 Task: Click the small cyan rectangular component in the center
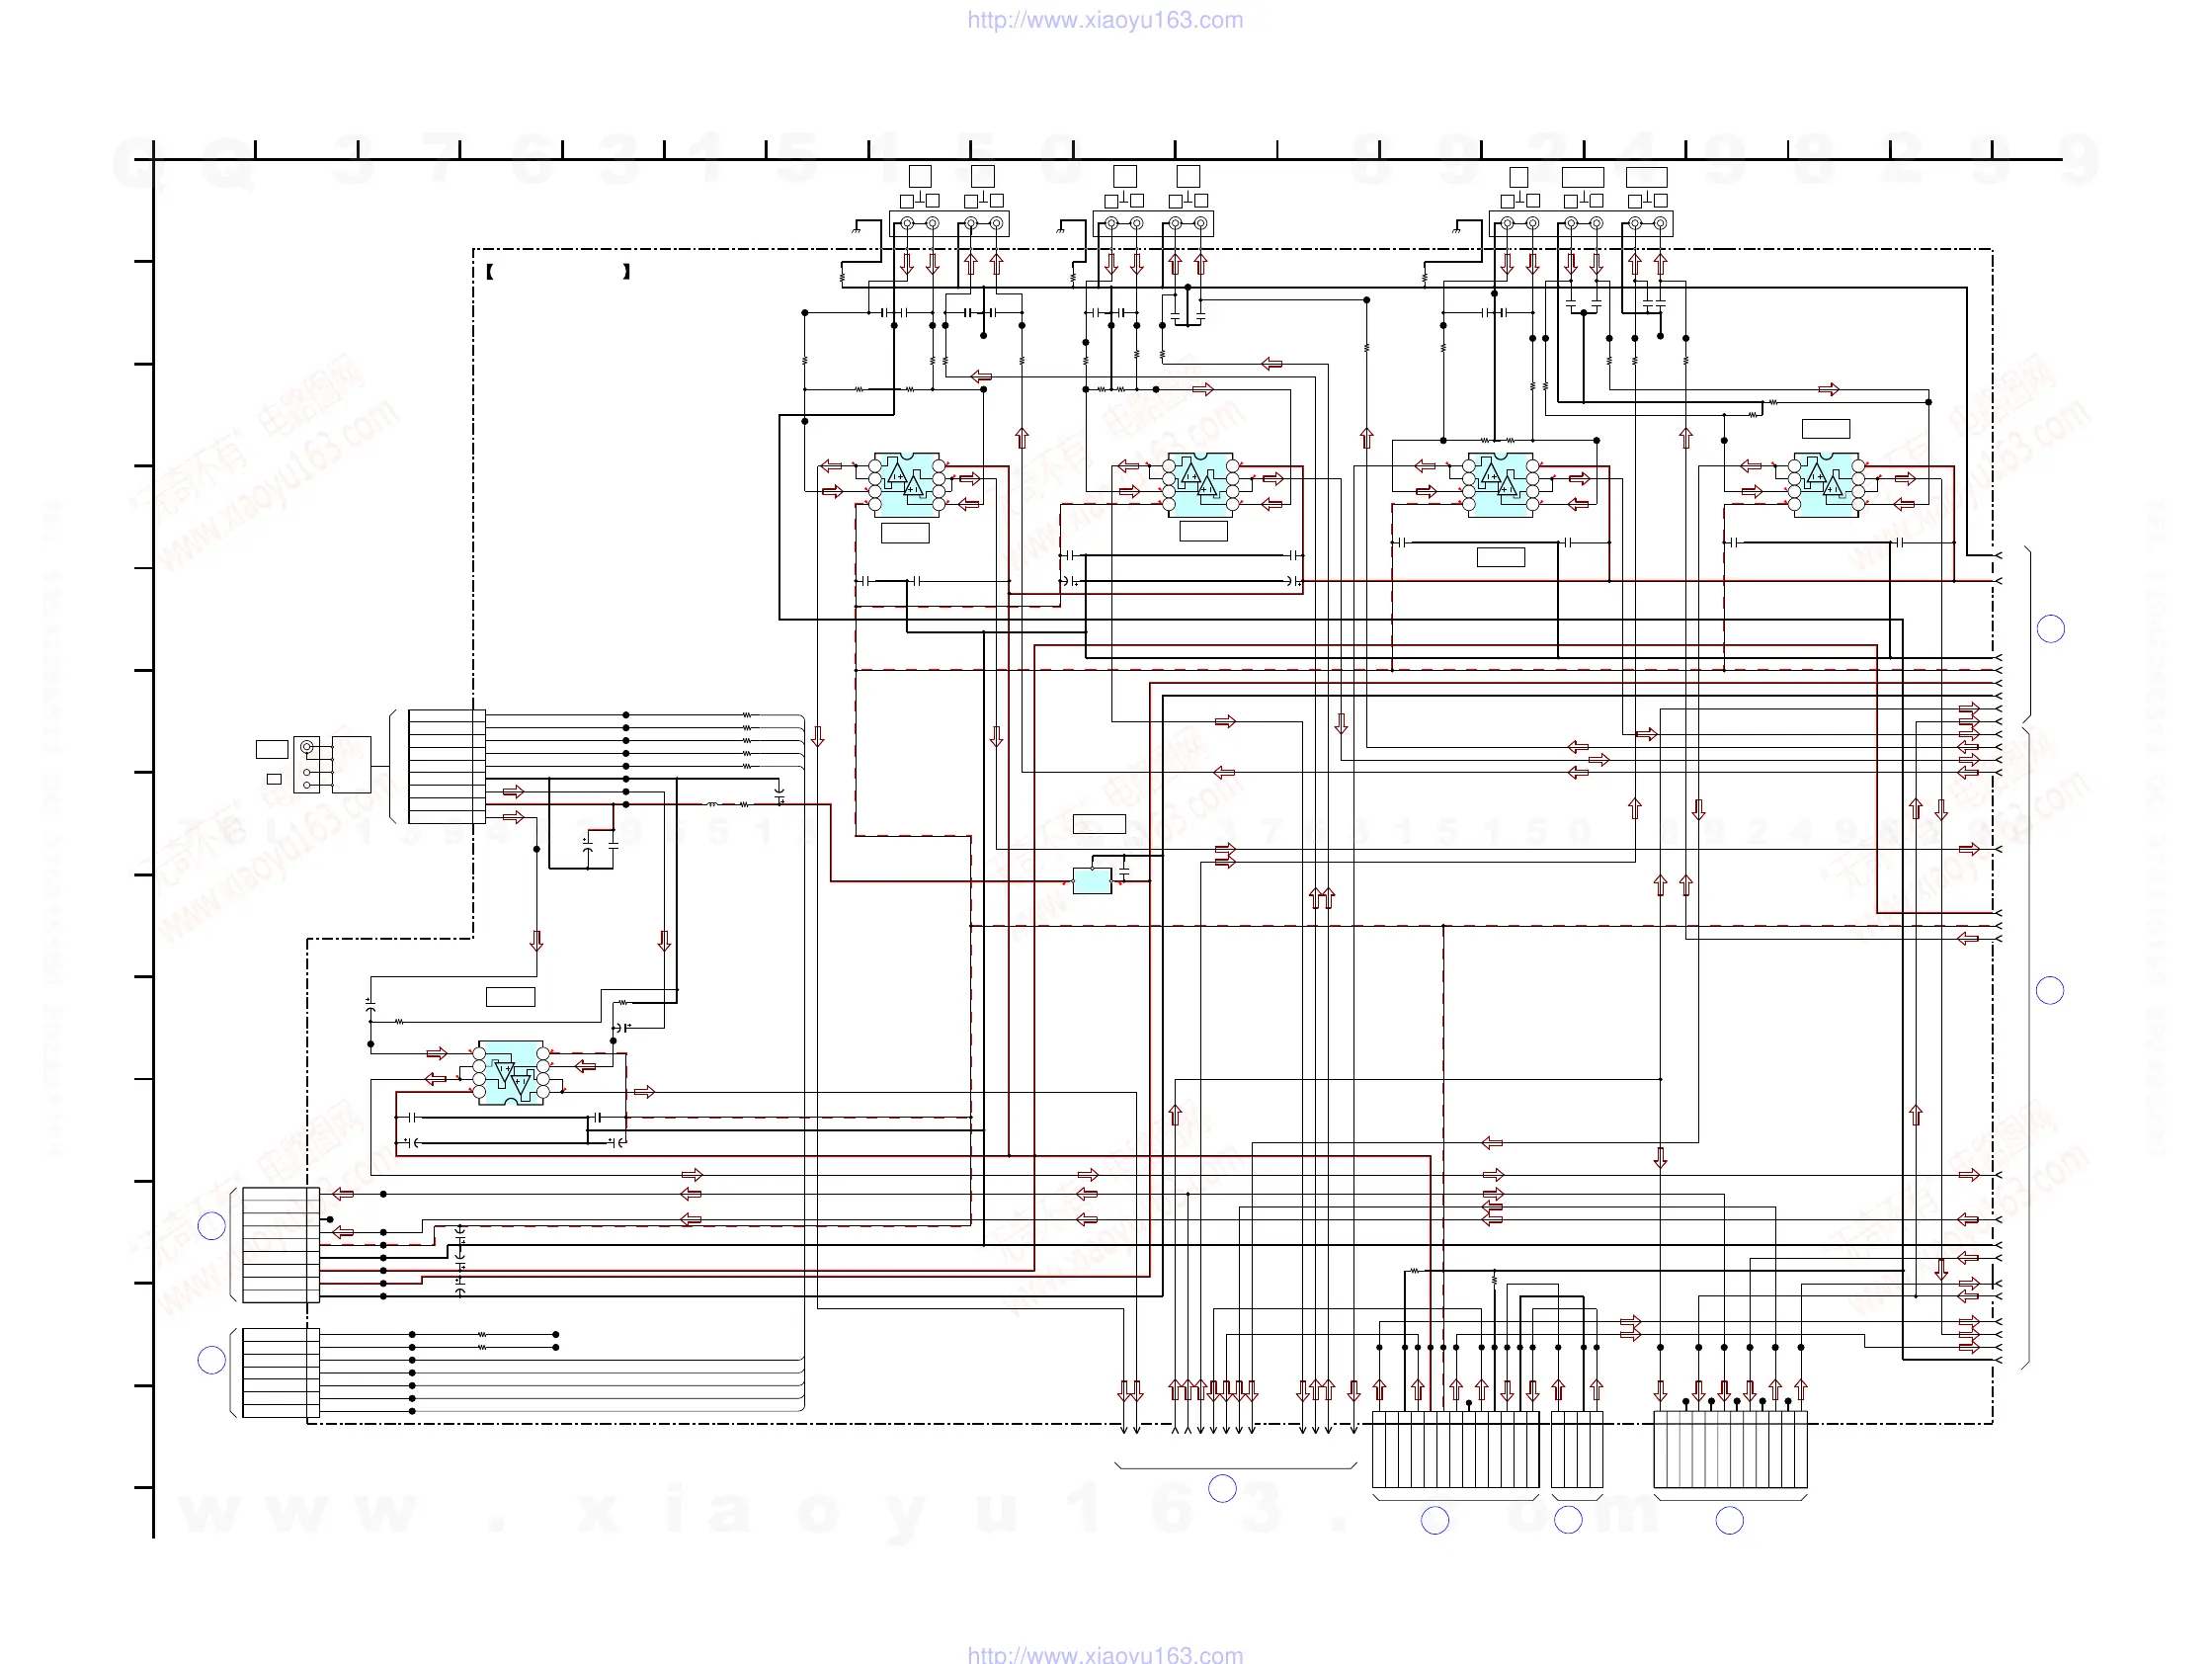[1091, 881]
